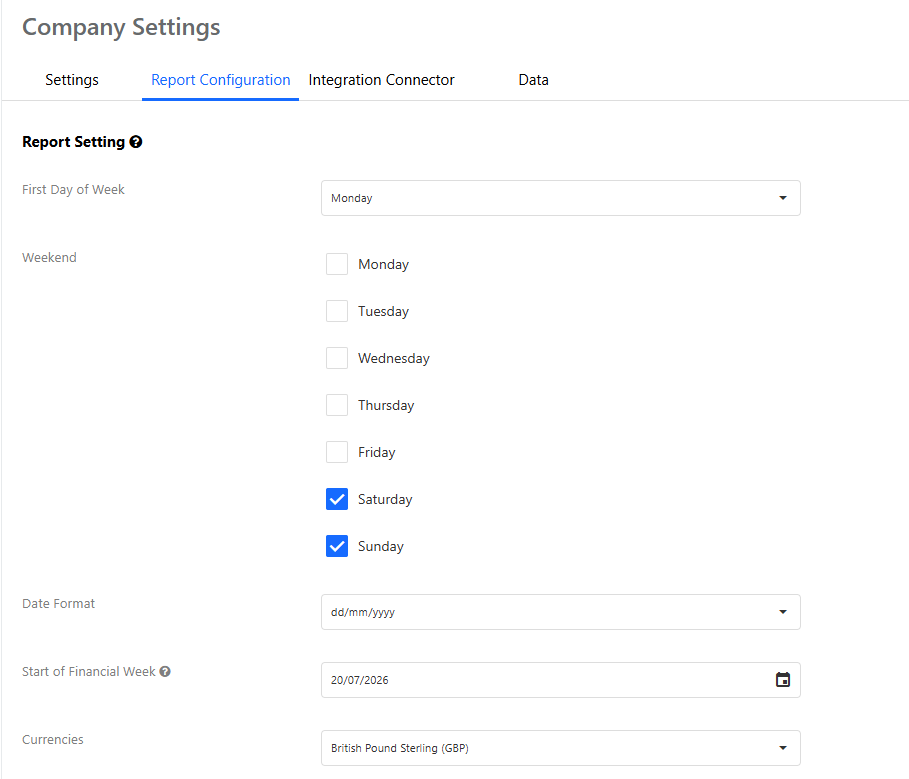909x779 pixels.
Task: Uncheck the Sunday weekend checkbox
Action: point(337,546)
